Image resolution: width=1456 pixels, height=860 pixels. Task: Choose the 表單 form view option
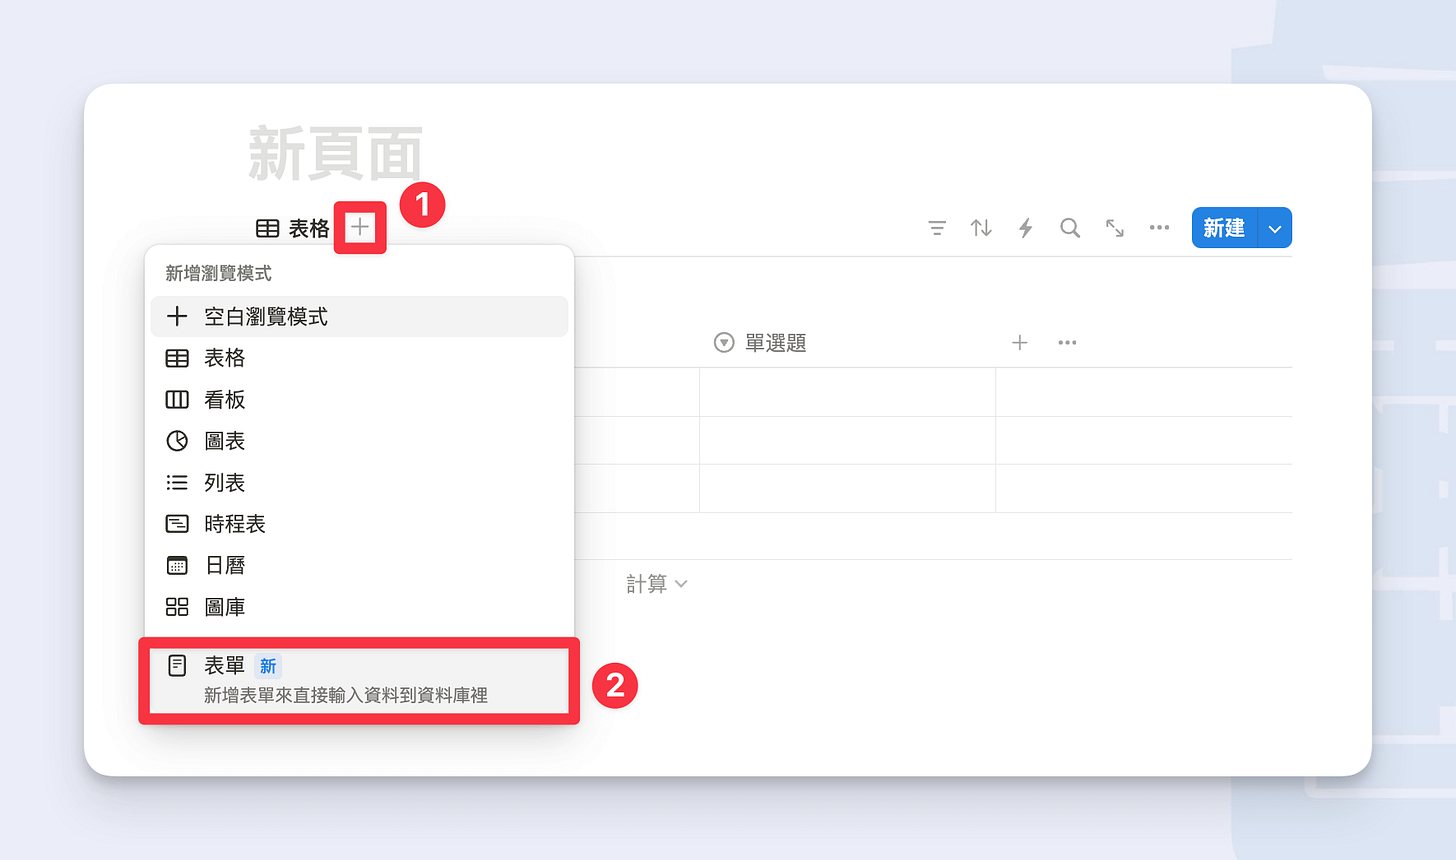(x=360, y=680)
